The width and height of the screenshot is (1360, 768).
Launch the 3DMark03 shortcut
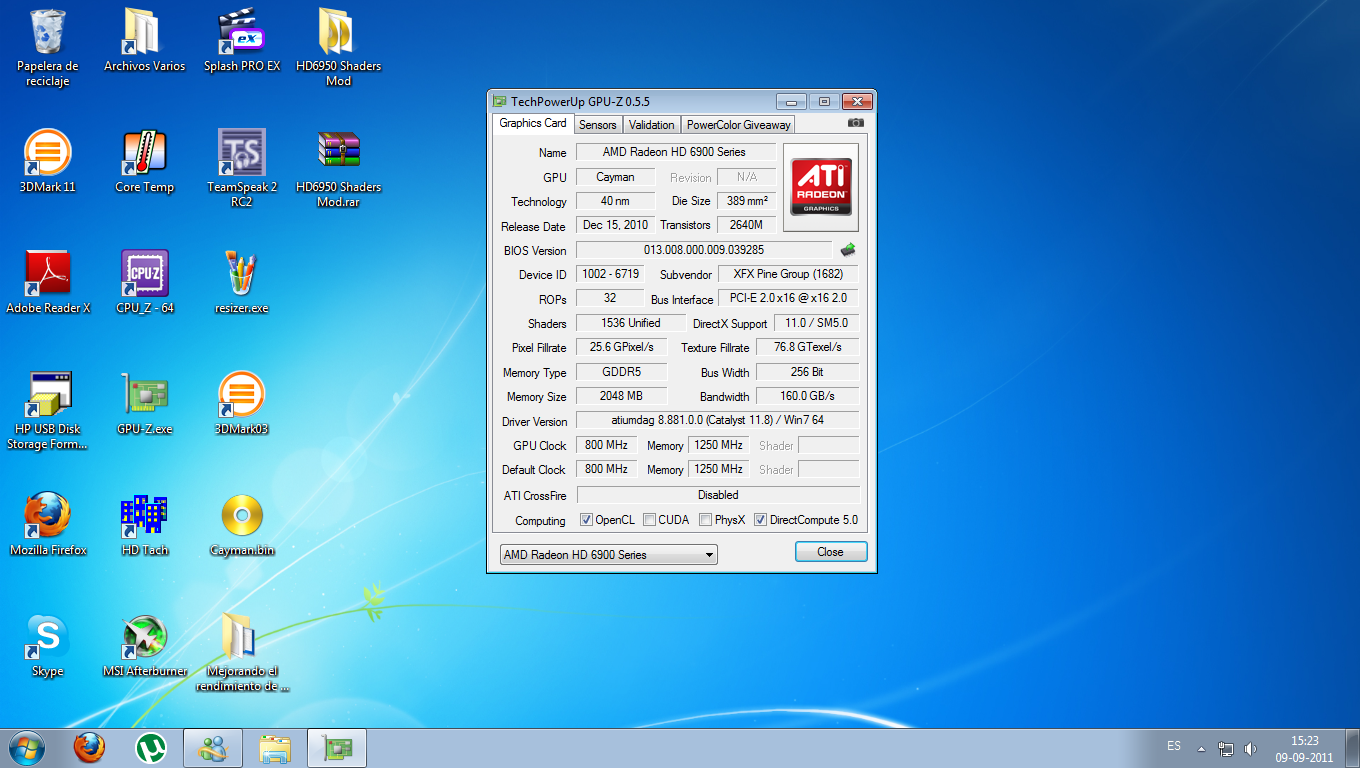point(242,403)
